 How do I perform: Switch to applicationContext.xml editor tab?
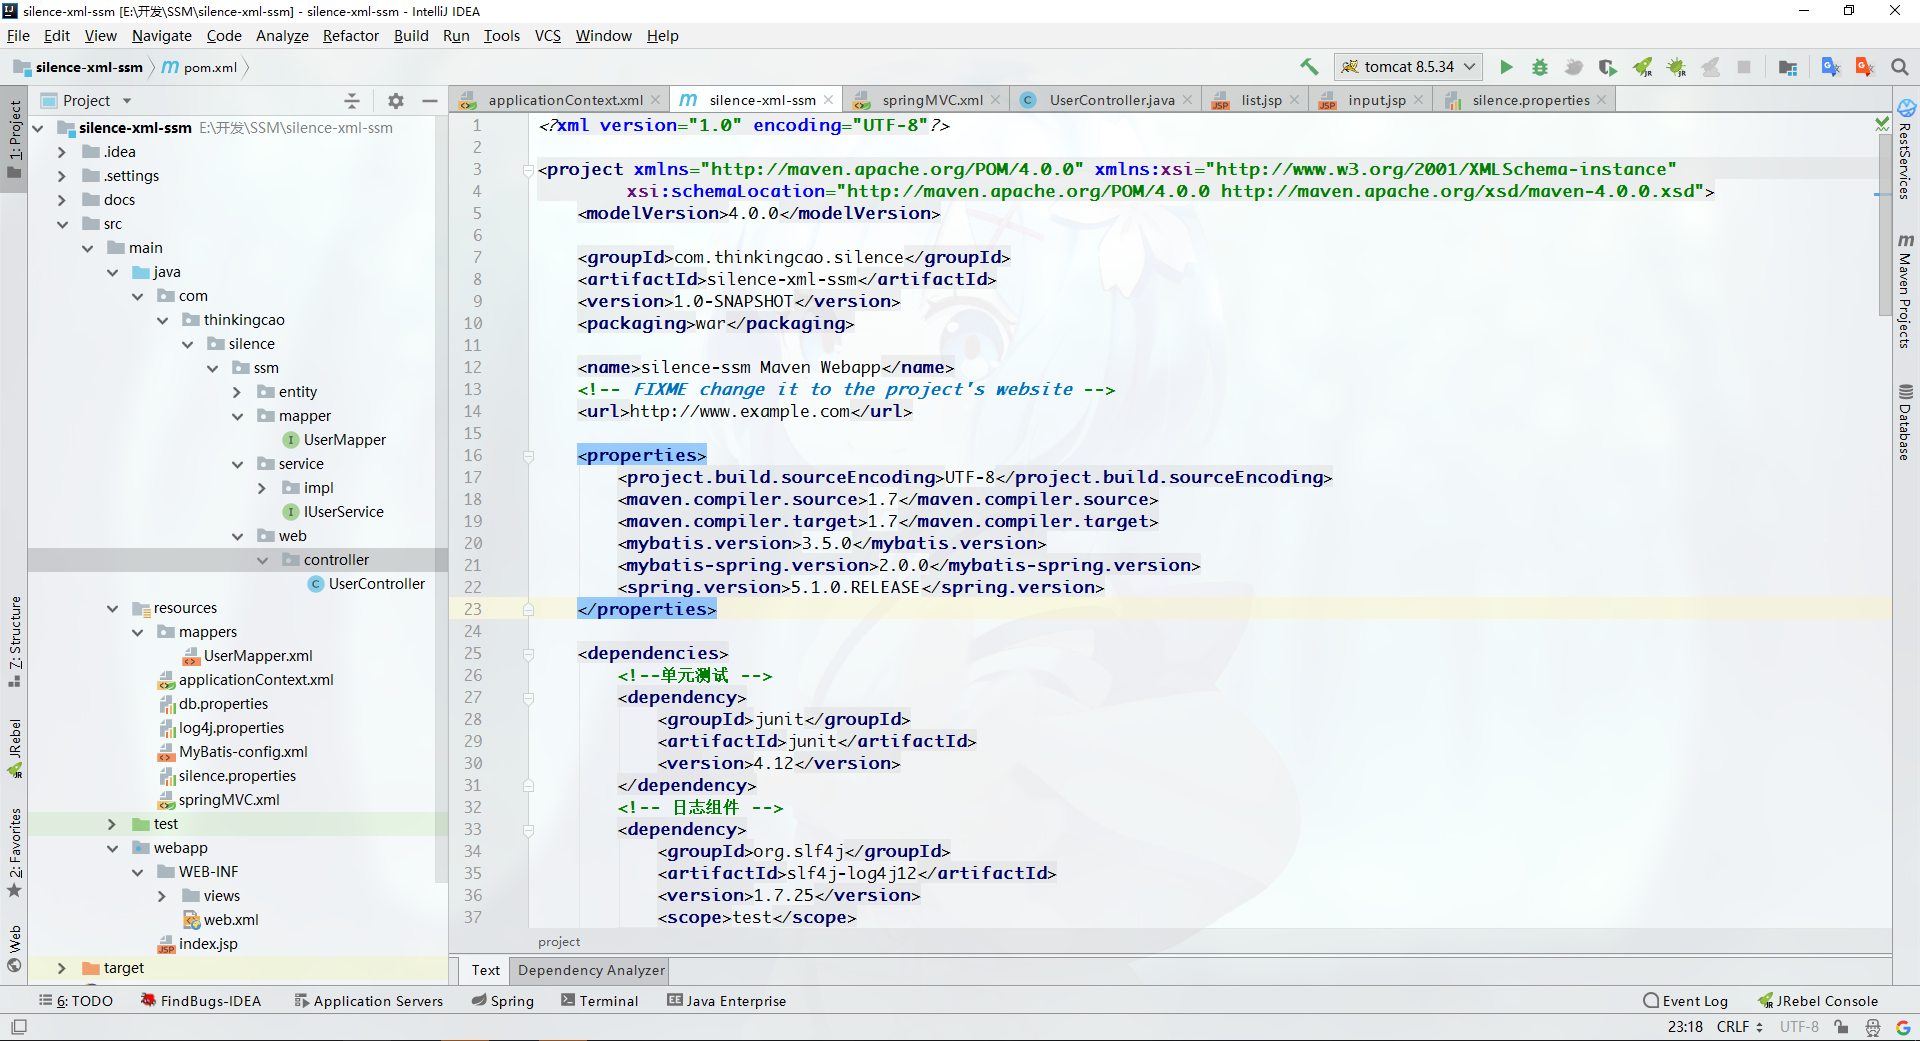pos(560,100)
